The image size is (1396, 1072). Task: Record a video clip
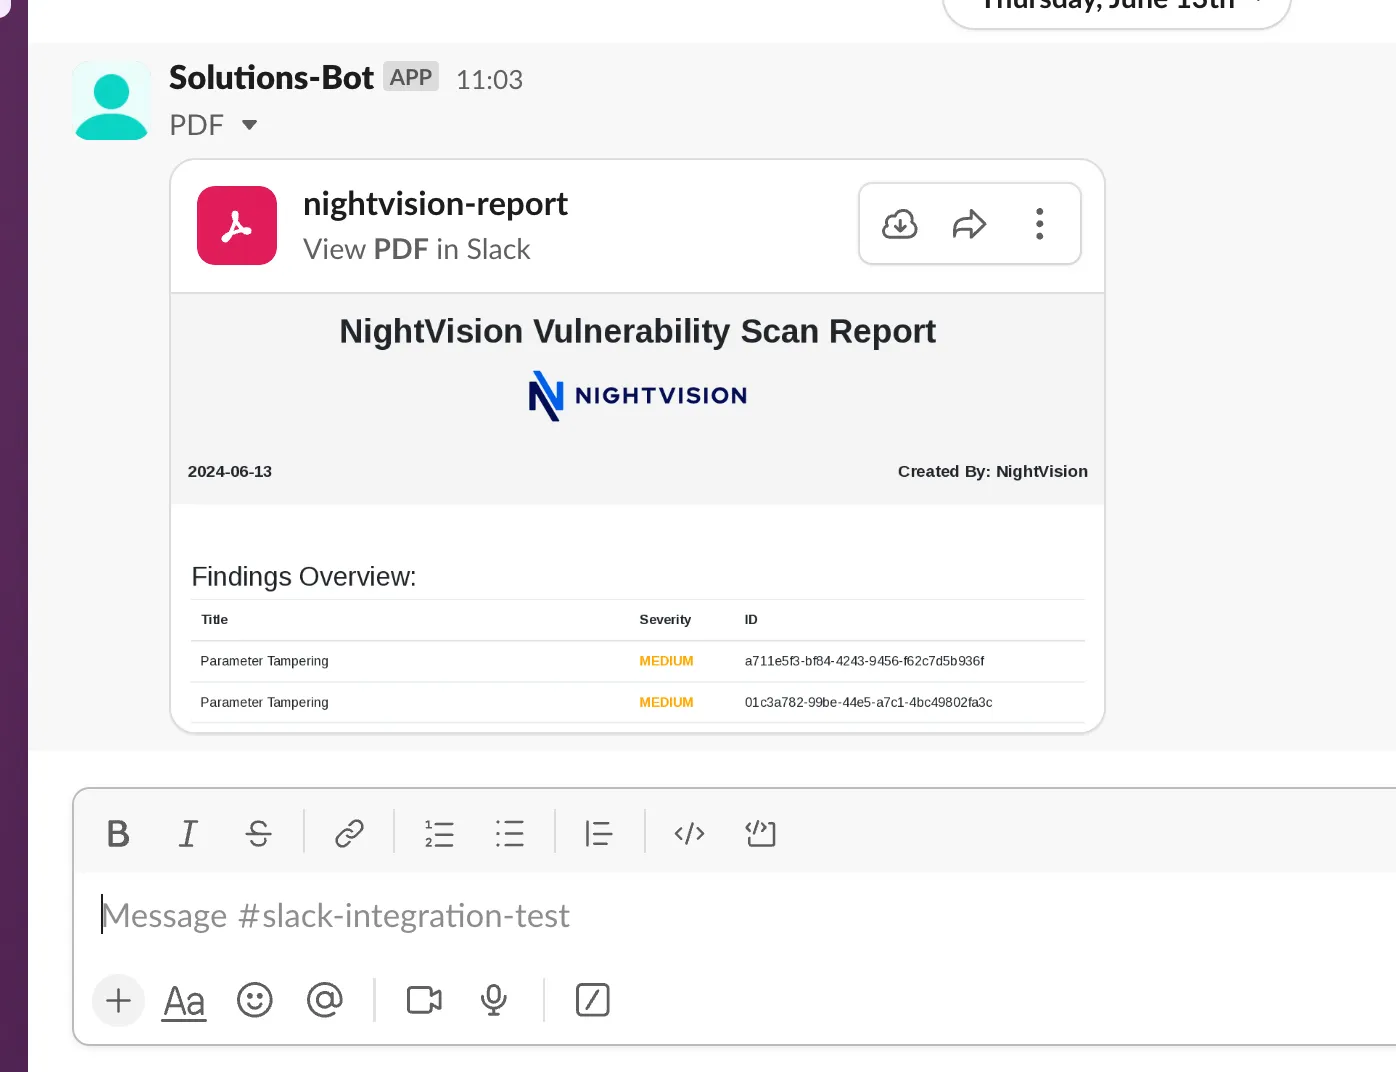[x=424, y=1000]
